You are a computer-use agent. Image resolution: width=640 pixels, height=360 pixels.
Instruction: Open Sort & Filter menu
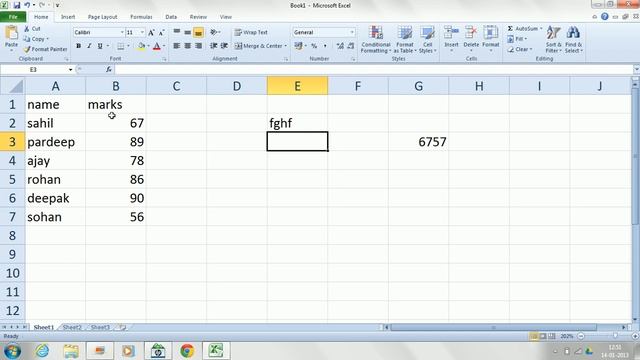tap(553, 40)
